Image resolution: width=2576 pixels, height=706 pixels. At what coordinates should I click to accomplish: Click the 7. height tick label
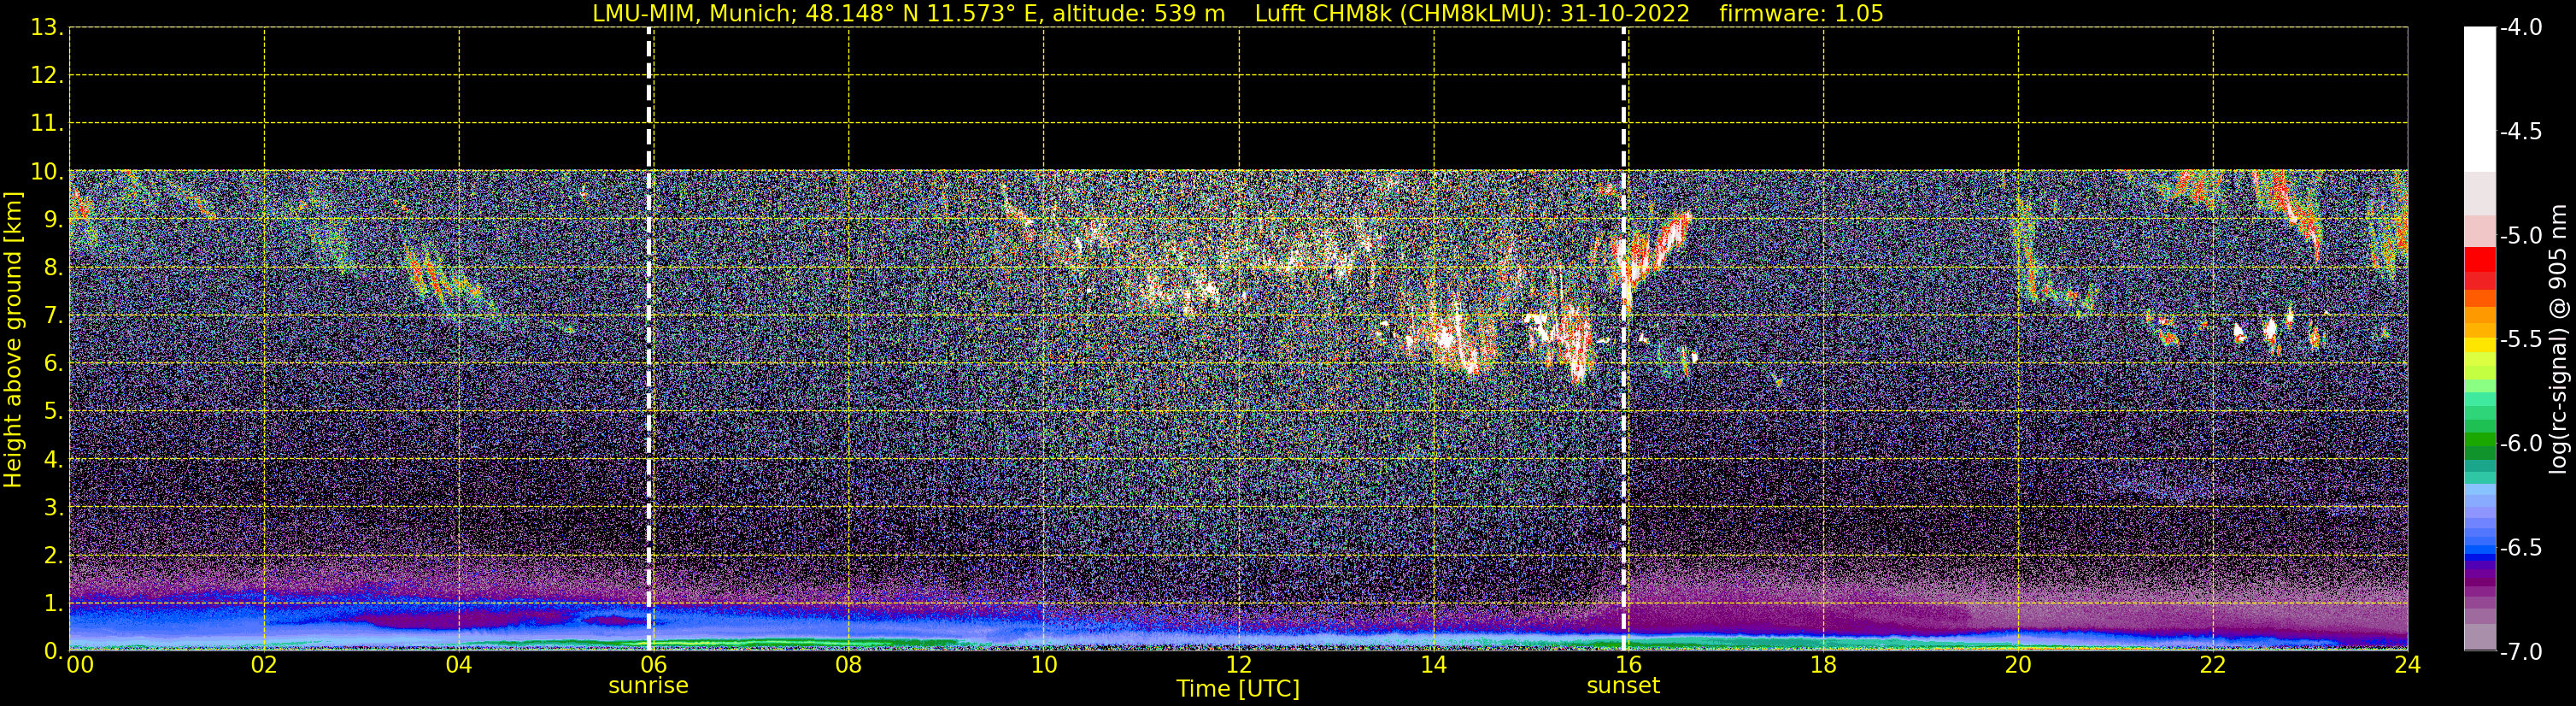[53, 316]
